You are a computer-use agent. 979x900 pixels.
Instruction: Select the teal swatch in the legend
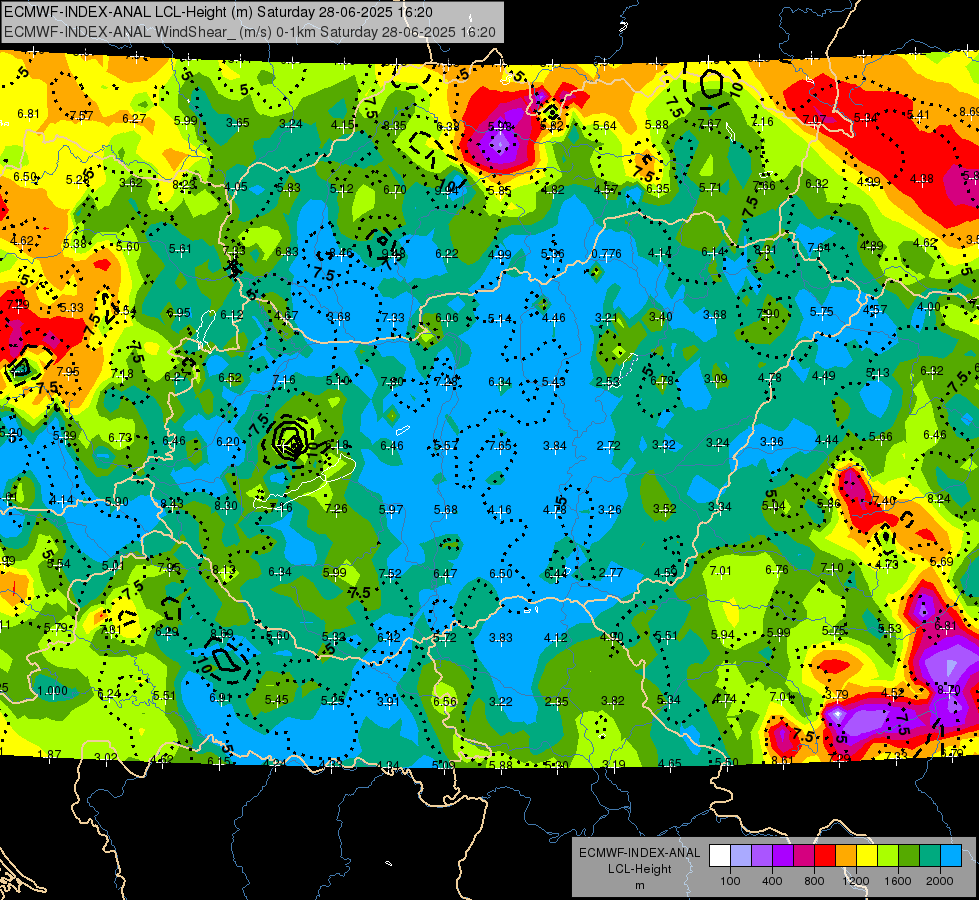(x=930, y=855)
